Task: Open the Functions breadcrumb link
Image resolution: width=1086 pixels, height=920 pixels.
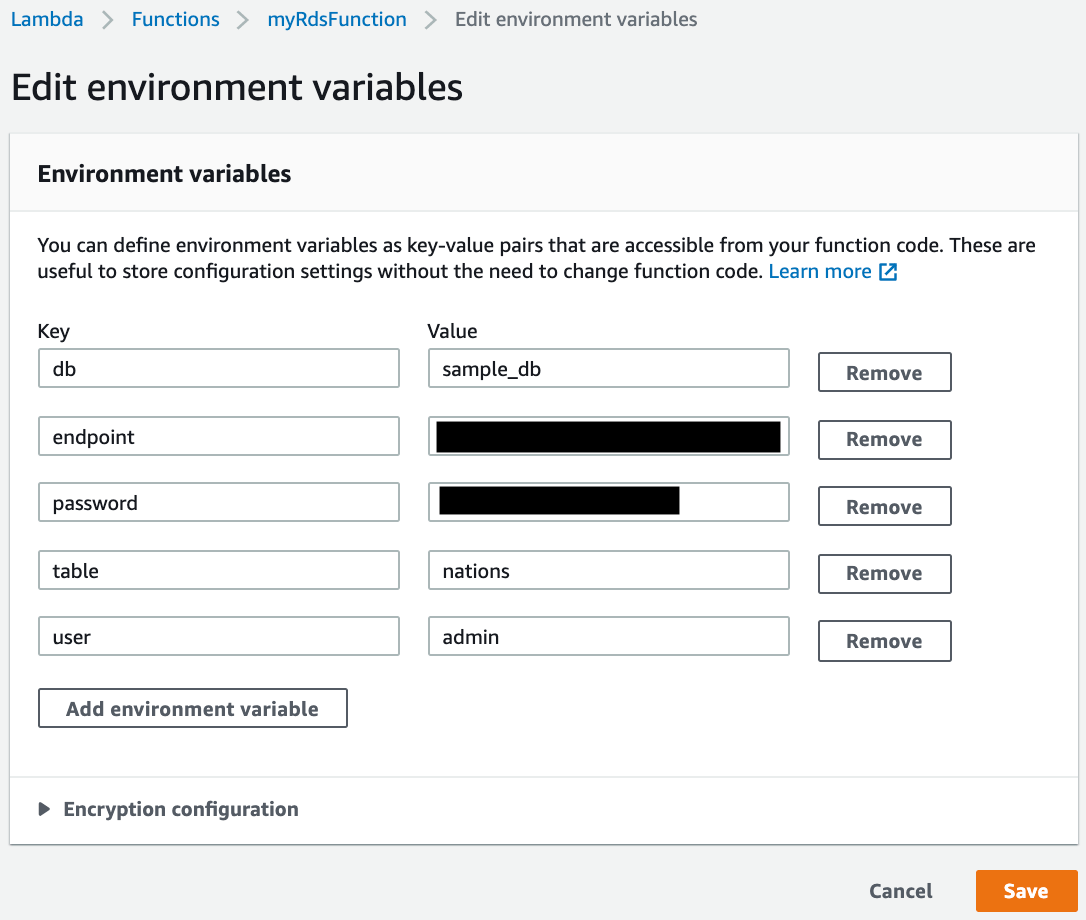Action: [x=175, y=18]
